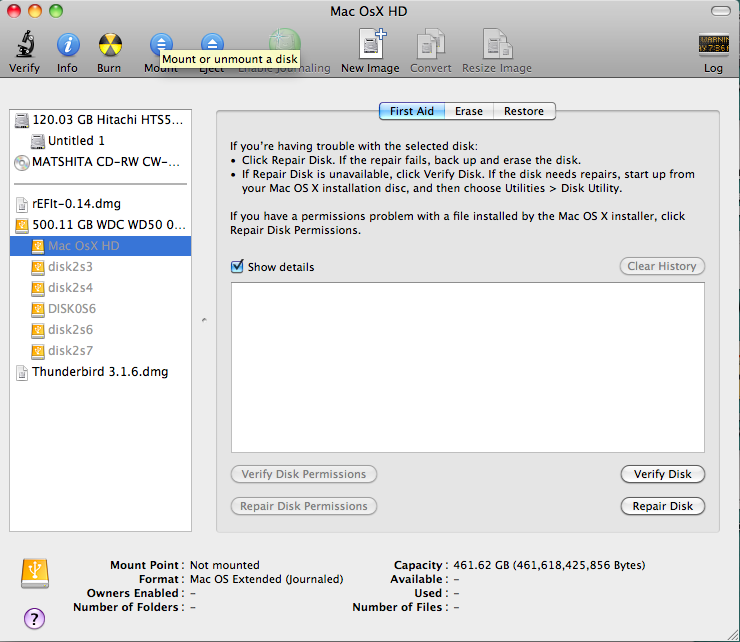The width and height of the screenshot is (740, 642).
Task: Click the Enable Journaling toolbar icon
Action: tap(285, 40)
